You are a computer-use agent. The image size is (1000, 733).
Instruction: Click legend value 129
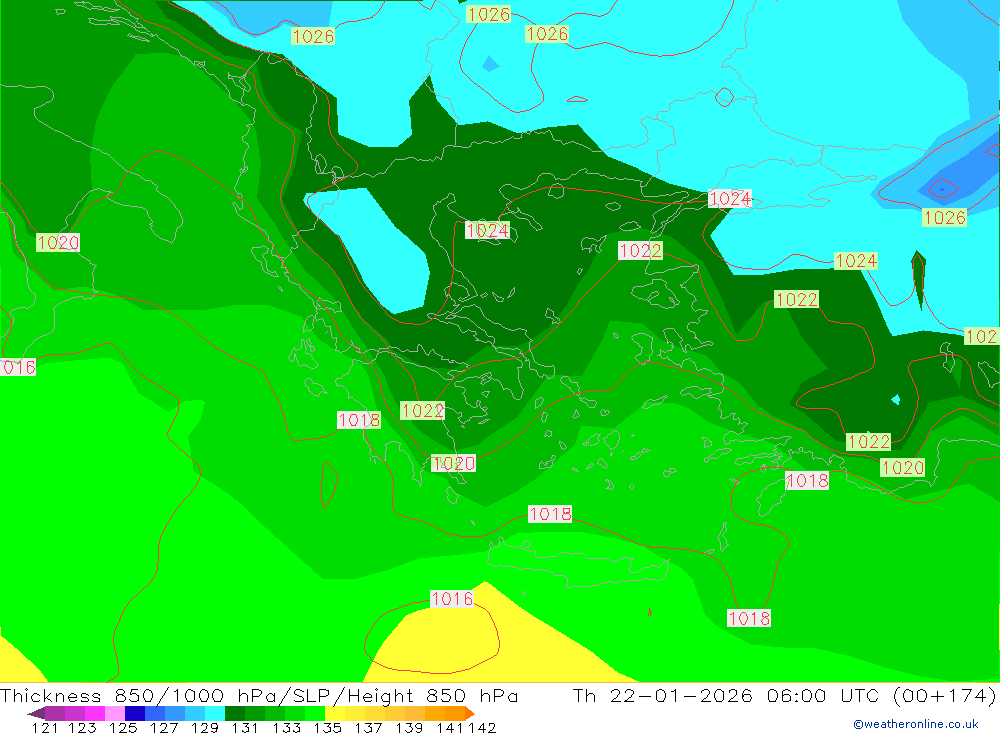click(x=205, y=728)
